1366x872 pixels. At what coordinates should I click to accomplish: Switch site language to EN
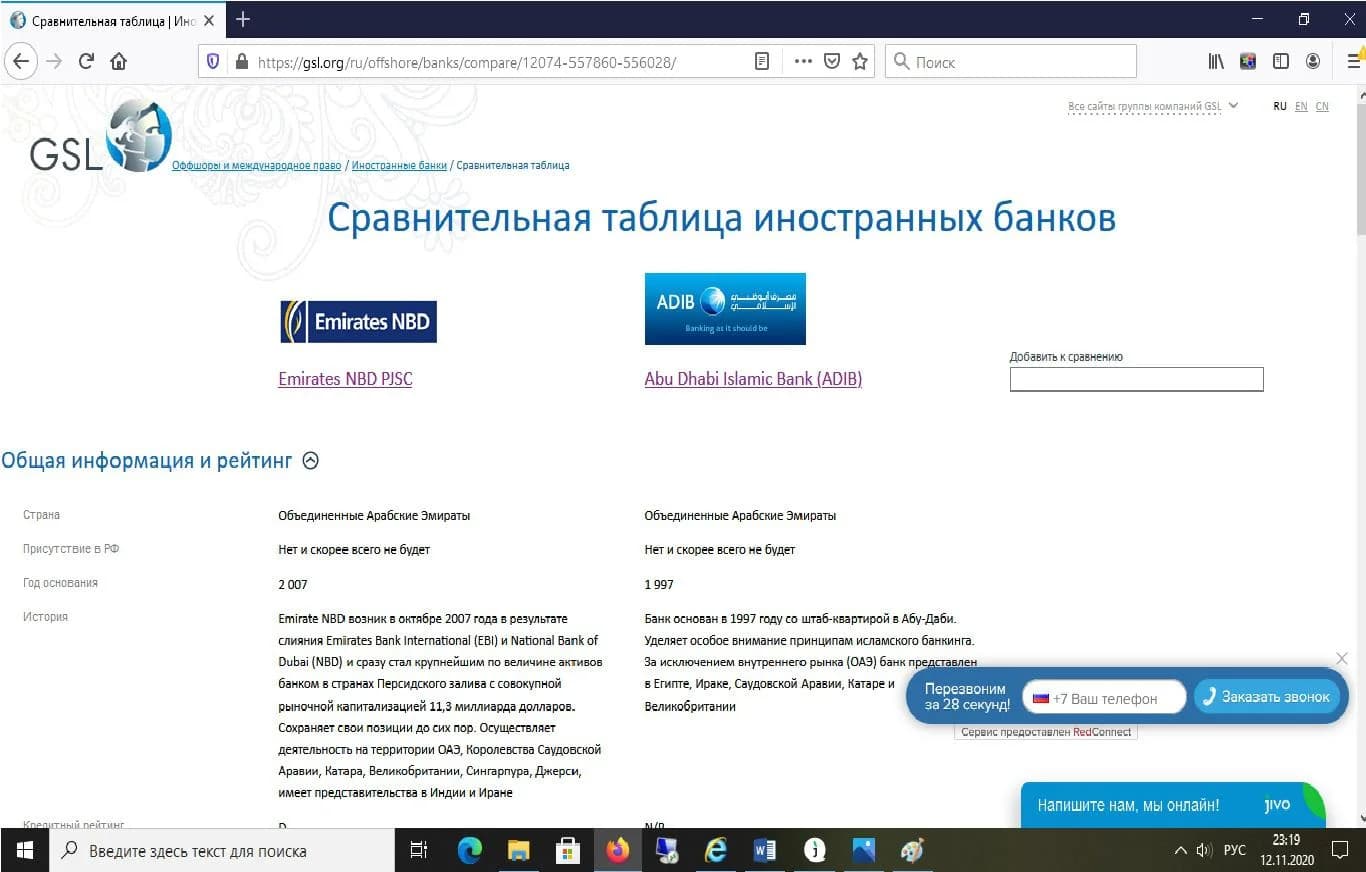tap(1301, 106)
